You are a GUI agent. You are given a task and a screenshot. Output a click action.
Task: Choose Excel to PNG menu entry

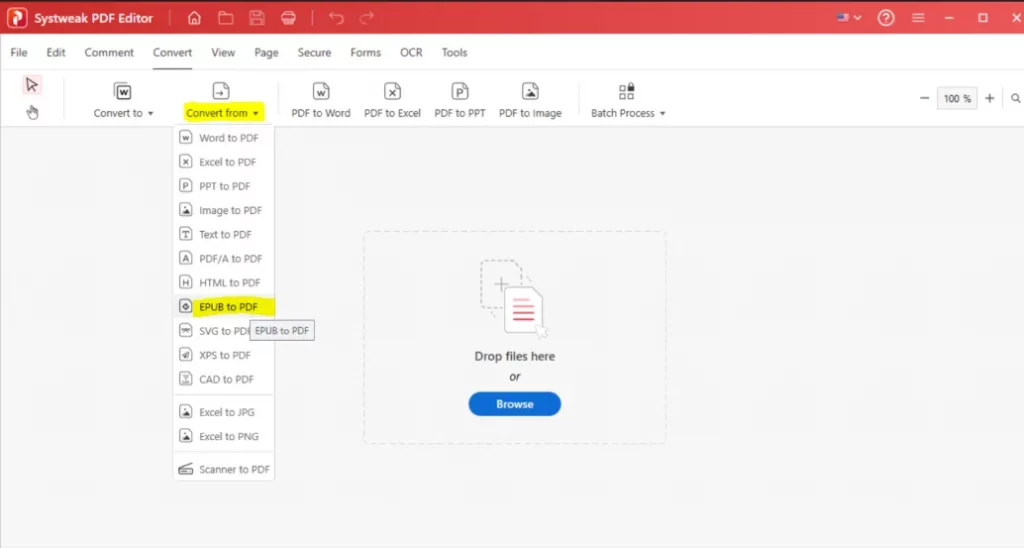tap(224, 436)
